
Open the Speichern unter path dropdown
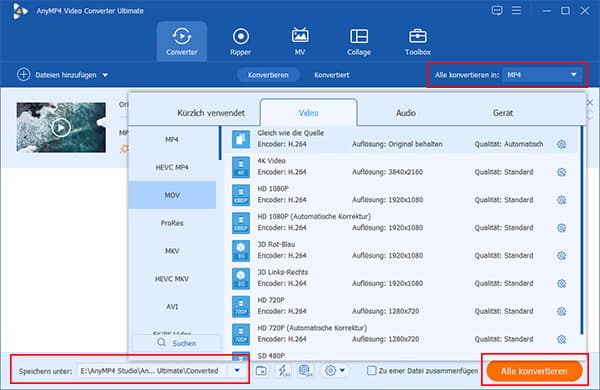coord(237,370)
